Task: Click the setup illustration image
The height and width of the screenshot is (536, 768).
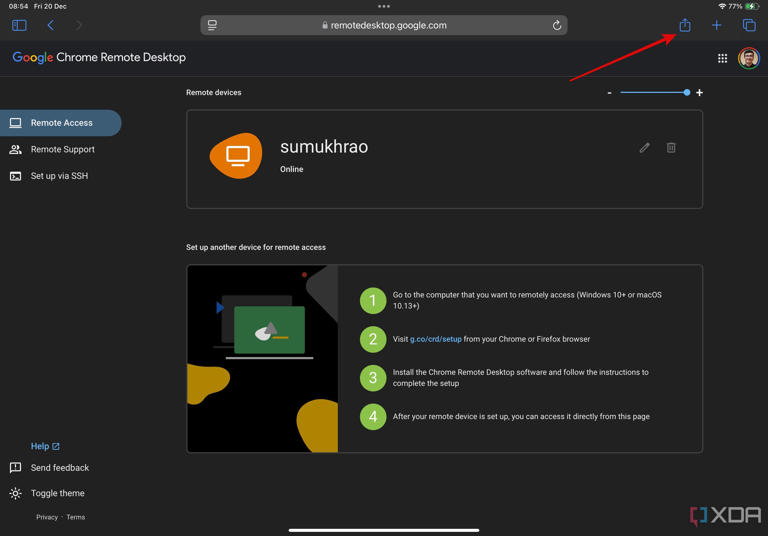Action: (x=263, y=359)
